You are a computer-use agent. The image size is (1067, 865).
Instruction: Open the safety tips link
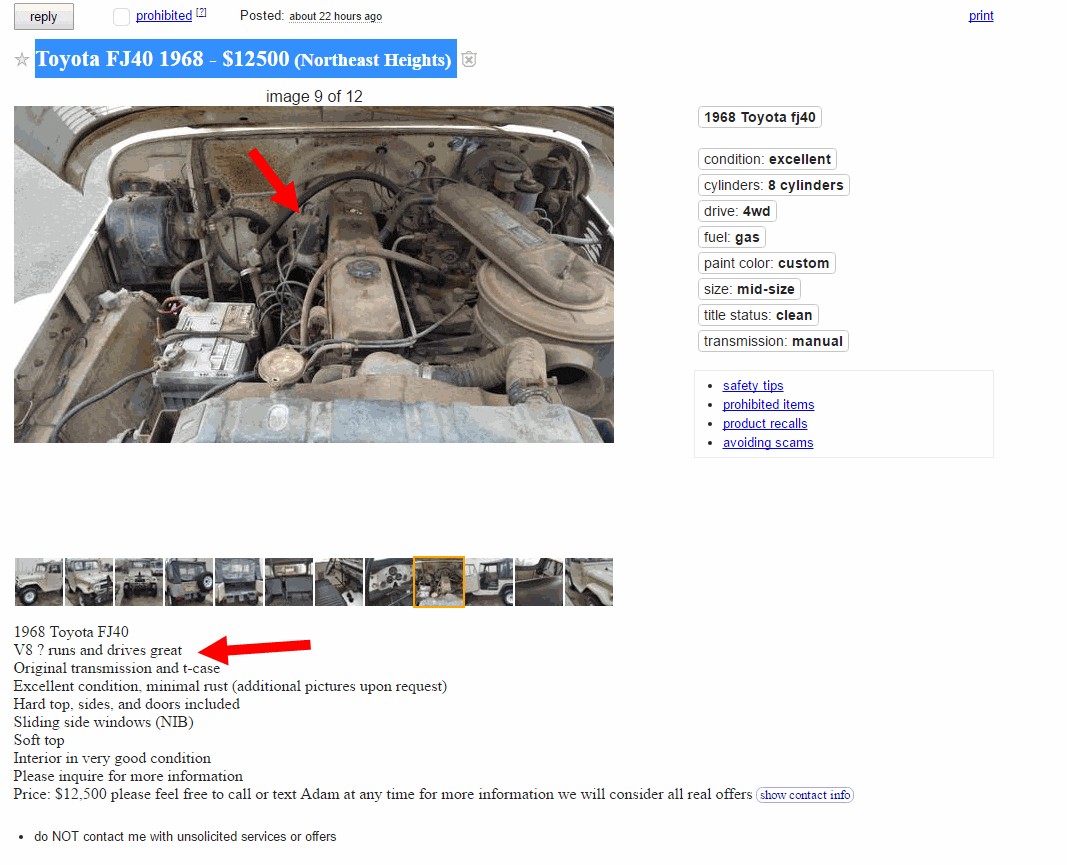[x=753, y=386]
